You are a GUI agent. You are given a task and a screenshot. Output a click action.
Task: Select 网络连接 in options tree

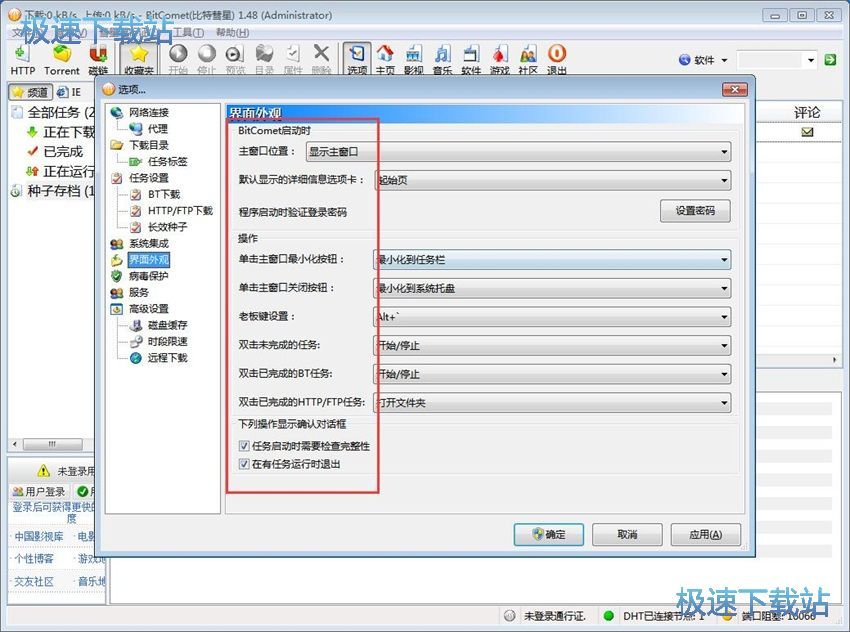tap(149, 113)
